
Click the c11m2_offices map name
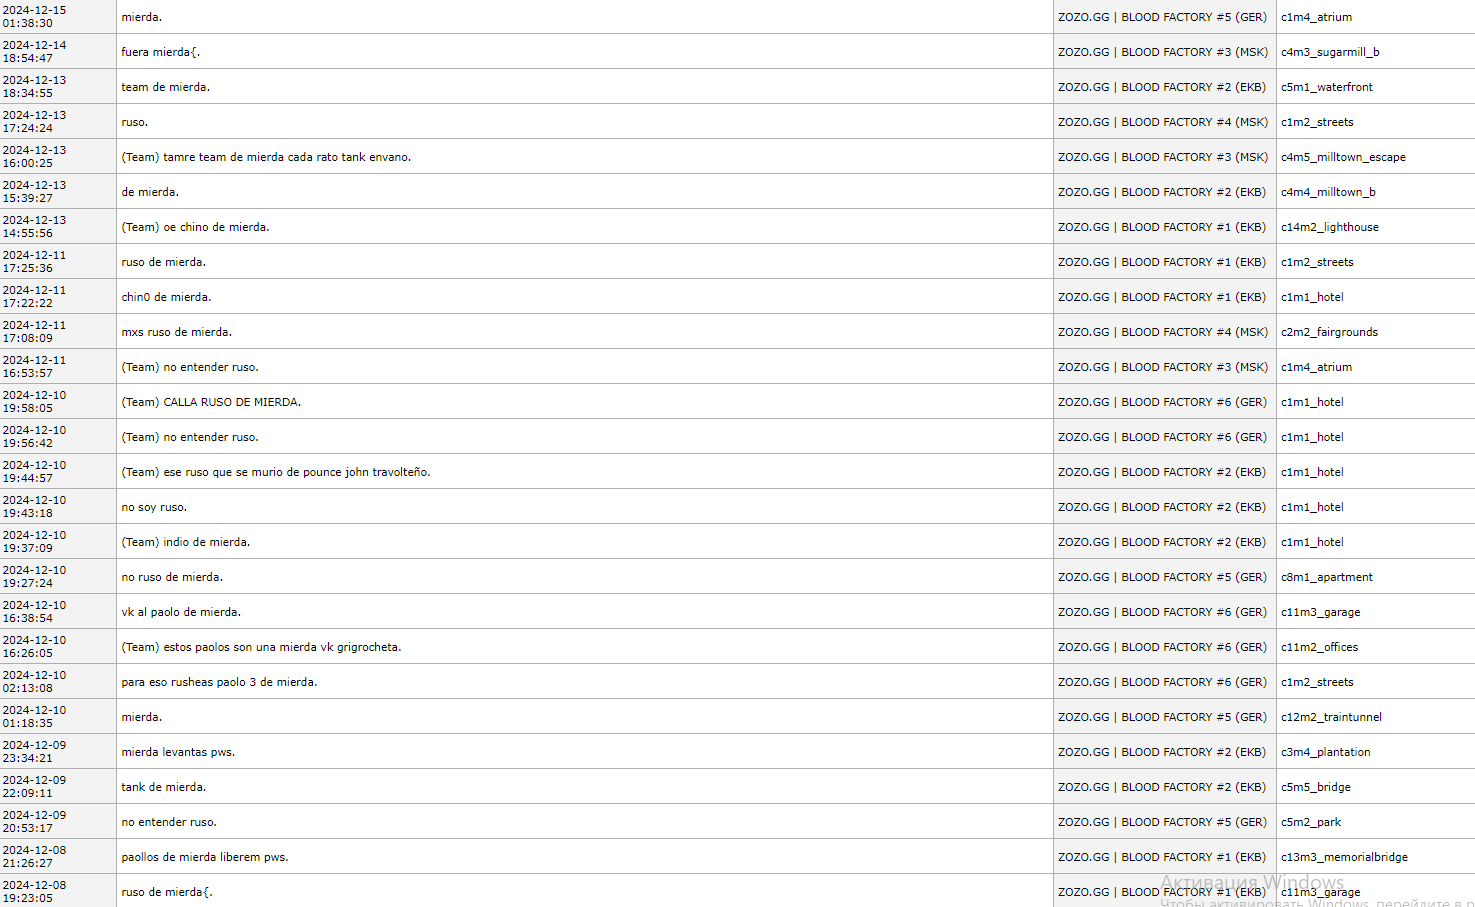pos(1319,647)
